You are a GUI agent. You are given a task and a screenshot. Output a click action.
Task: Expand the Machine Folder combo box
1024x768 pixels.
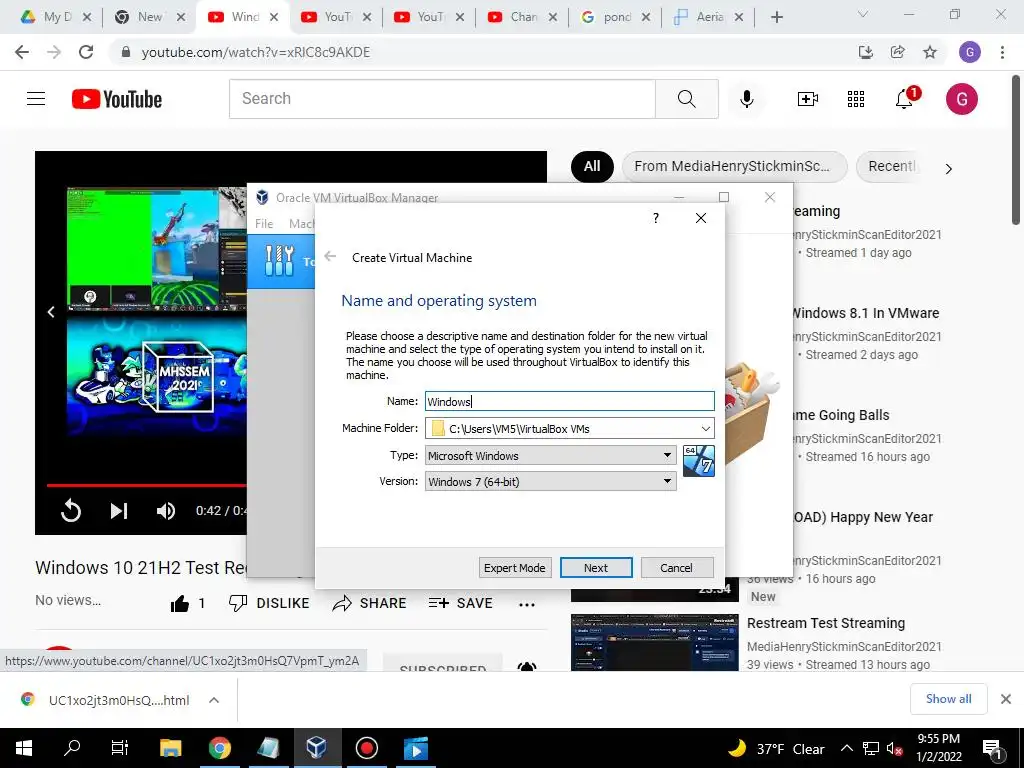tap(706, 428)
